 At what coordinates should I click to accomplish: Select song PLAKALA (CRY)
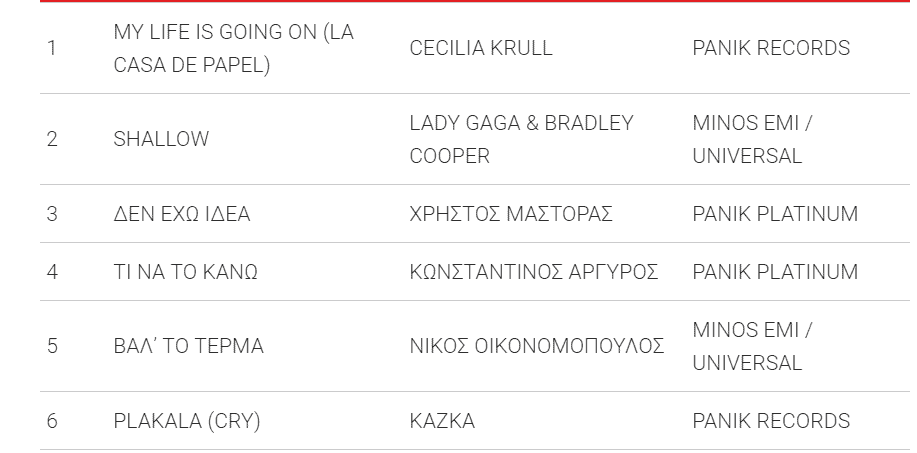pyautogui.click(x=187, y=421)
